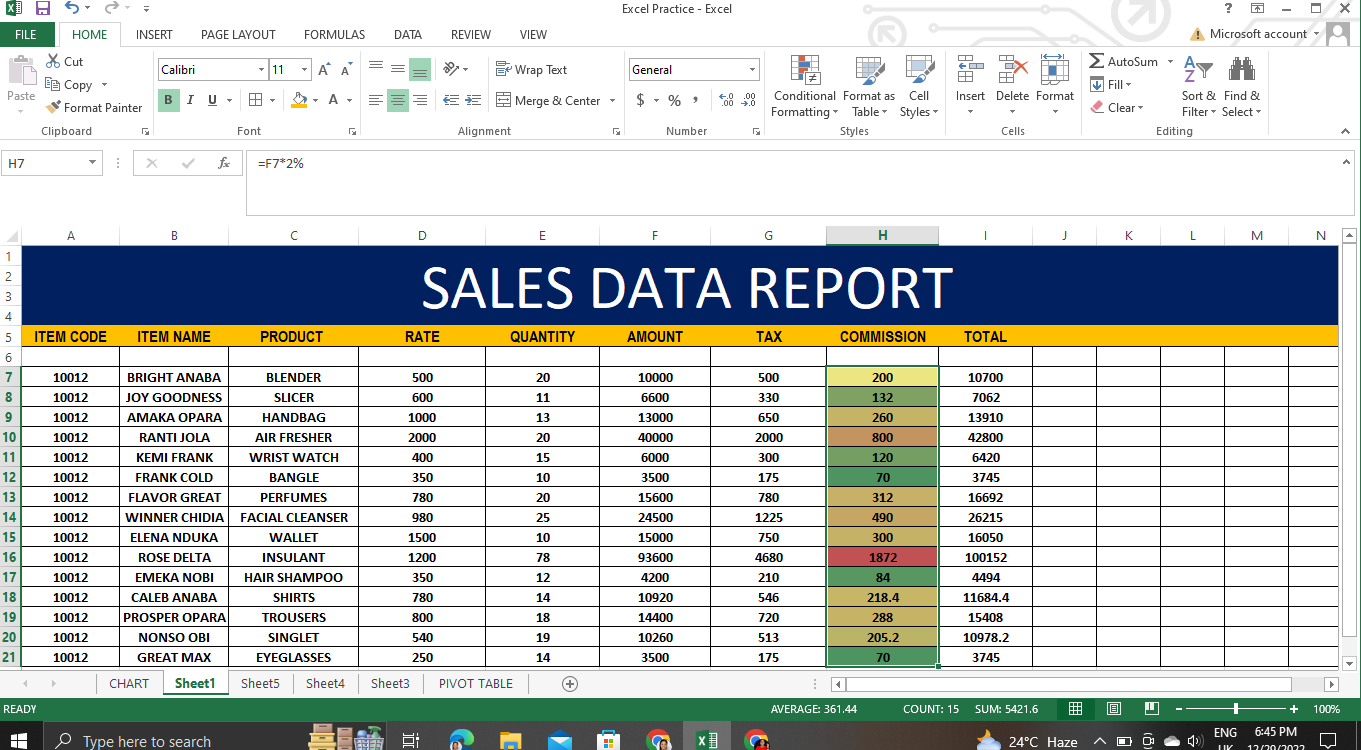This screenshot has height=750, width=1361.
Task: Toggle Italic formatting
Action: (190, 100)
